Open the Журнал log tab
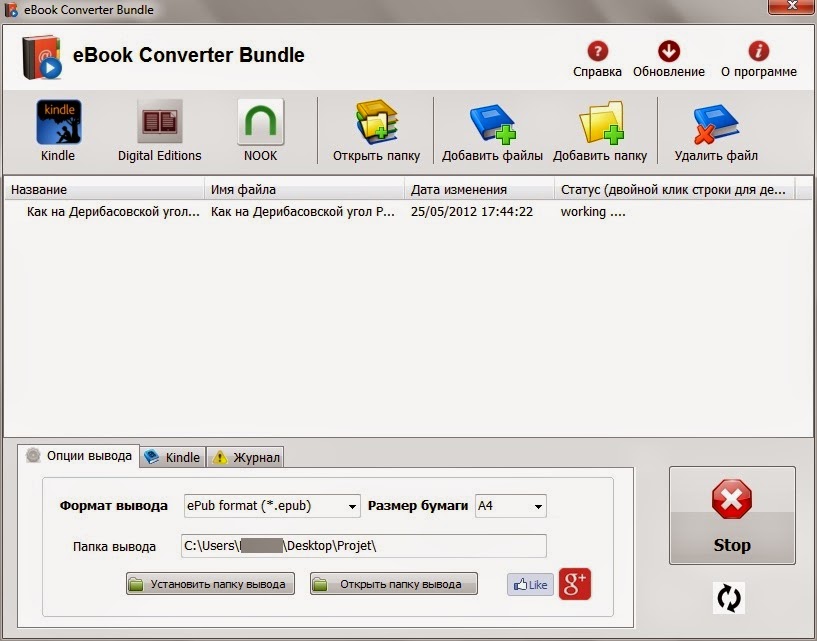 pyautogui.click(x=246, y=457)
